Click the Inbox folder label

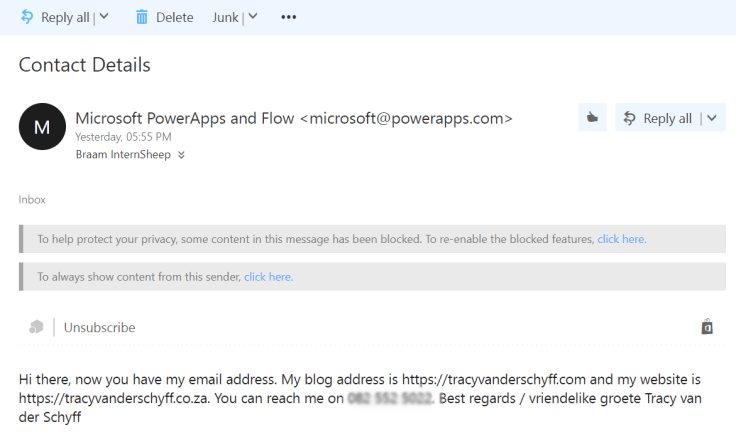(32, 199)
